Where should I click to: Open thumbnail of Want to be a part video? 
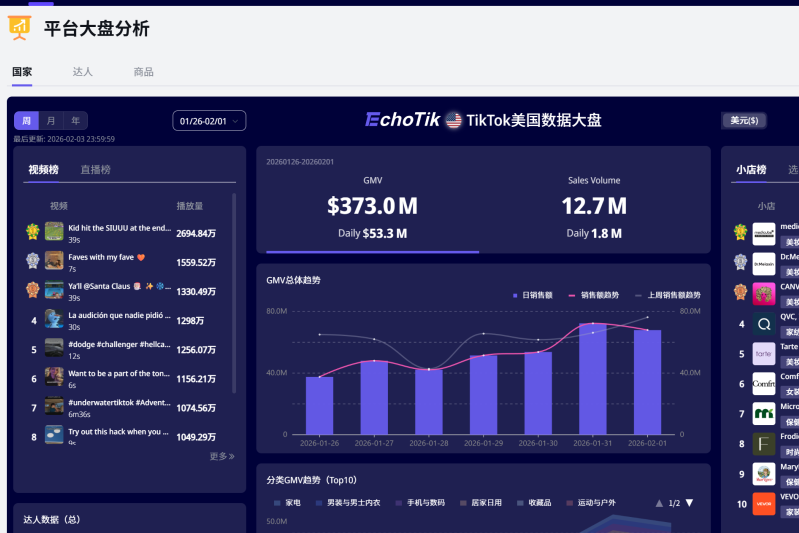pos(54,377)
